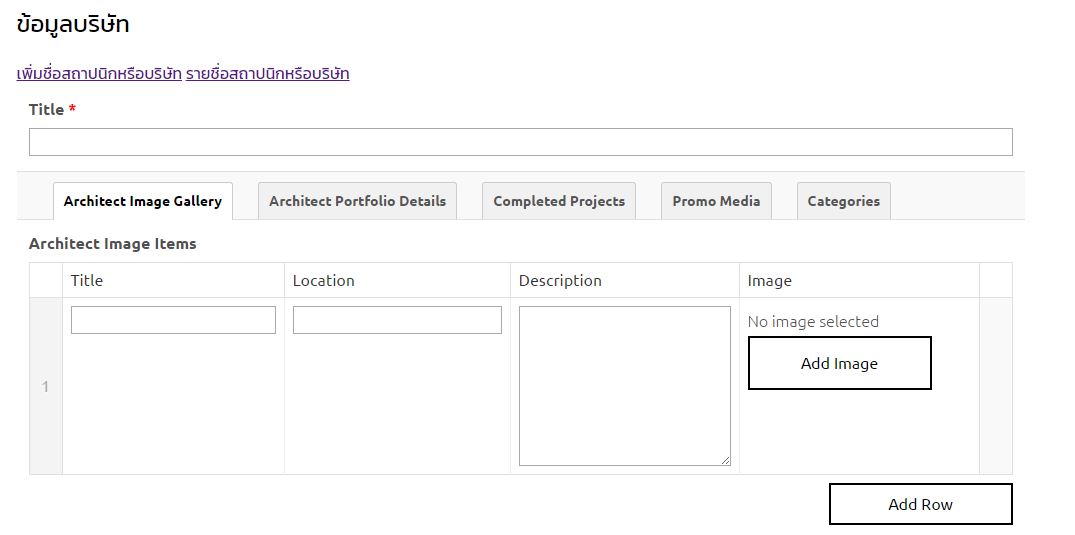Screen dimensions: 1075x535
Task: Click the Description column header
Action: 560,281
